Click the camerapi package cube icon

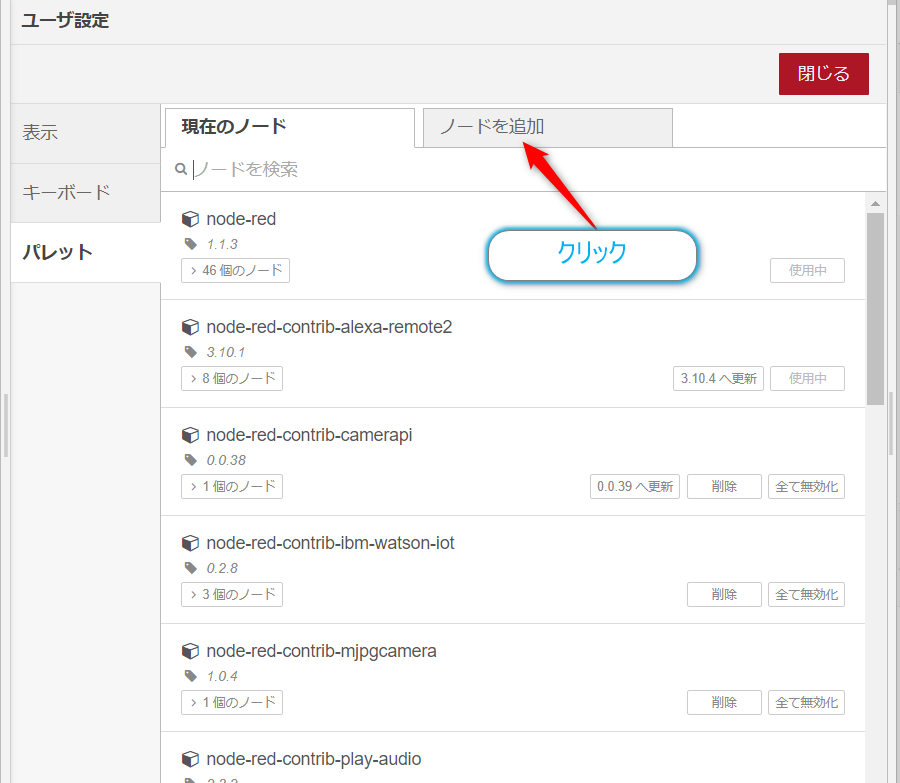(190, 435)
